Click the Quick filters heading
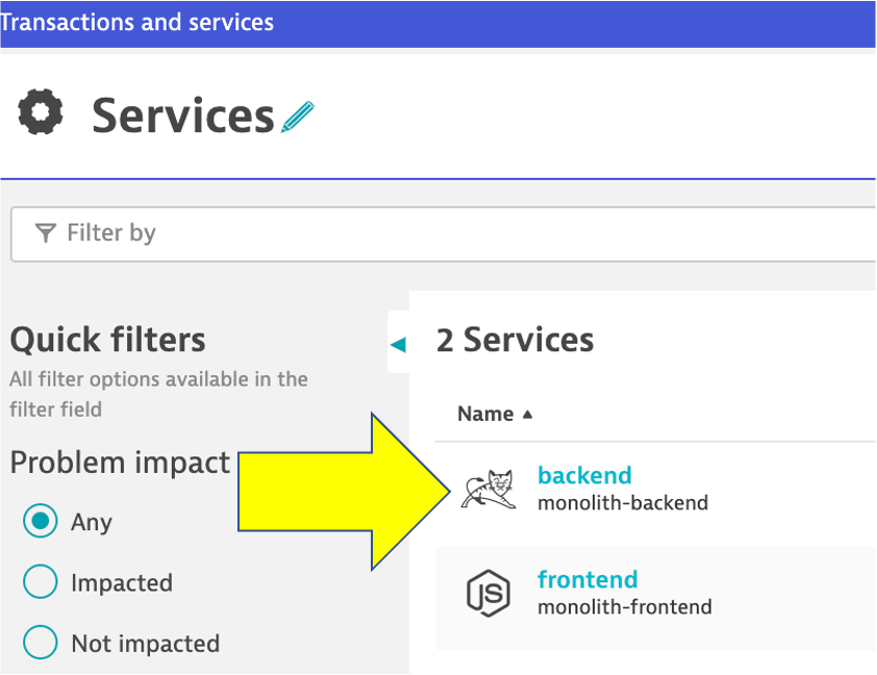This screenshot has width=877, height=675. 108,340
